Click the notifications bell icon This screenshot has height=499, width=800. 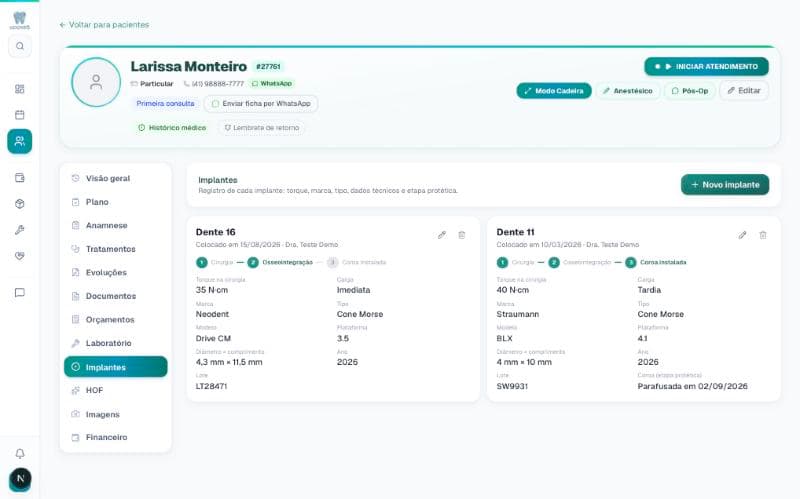20,454
